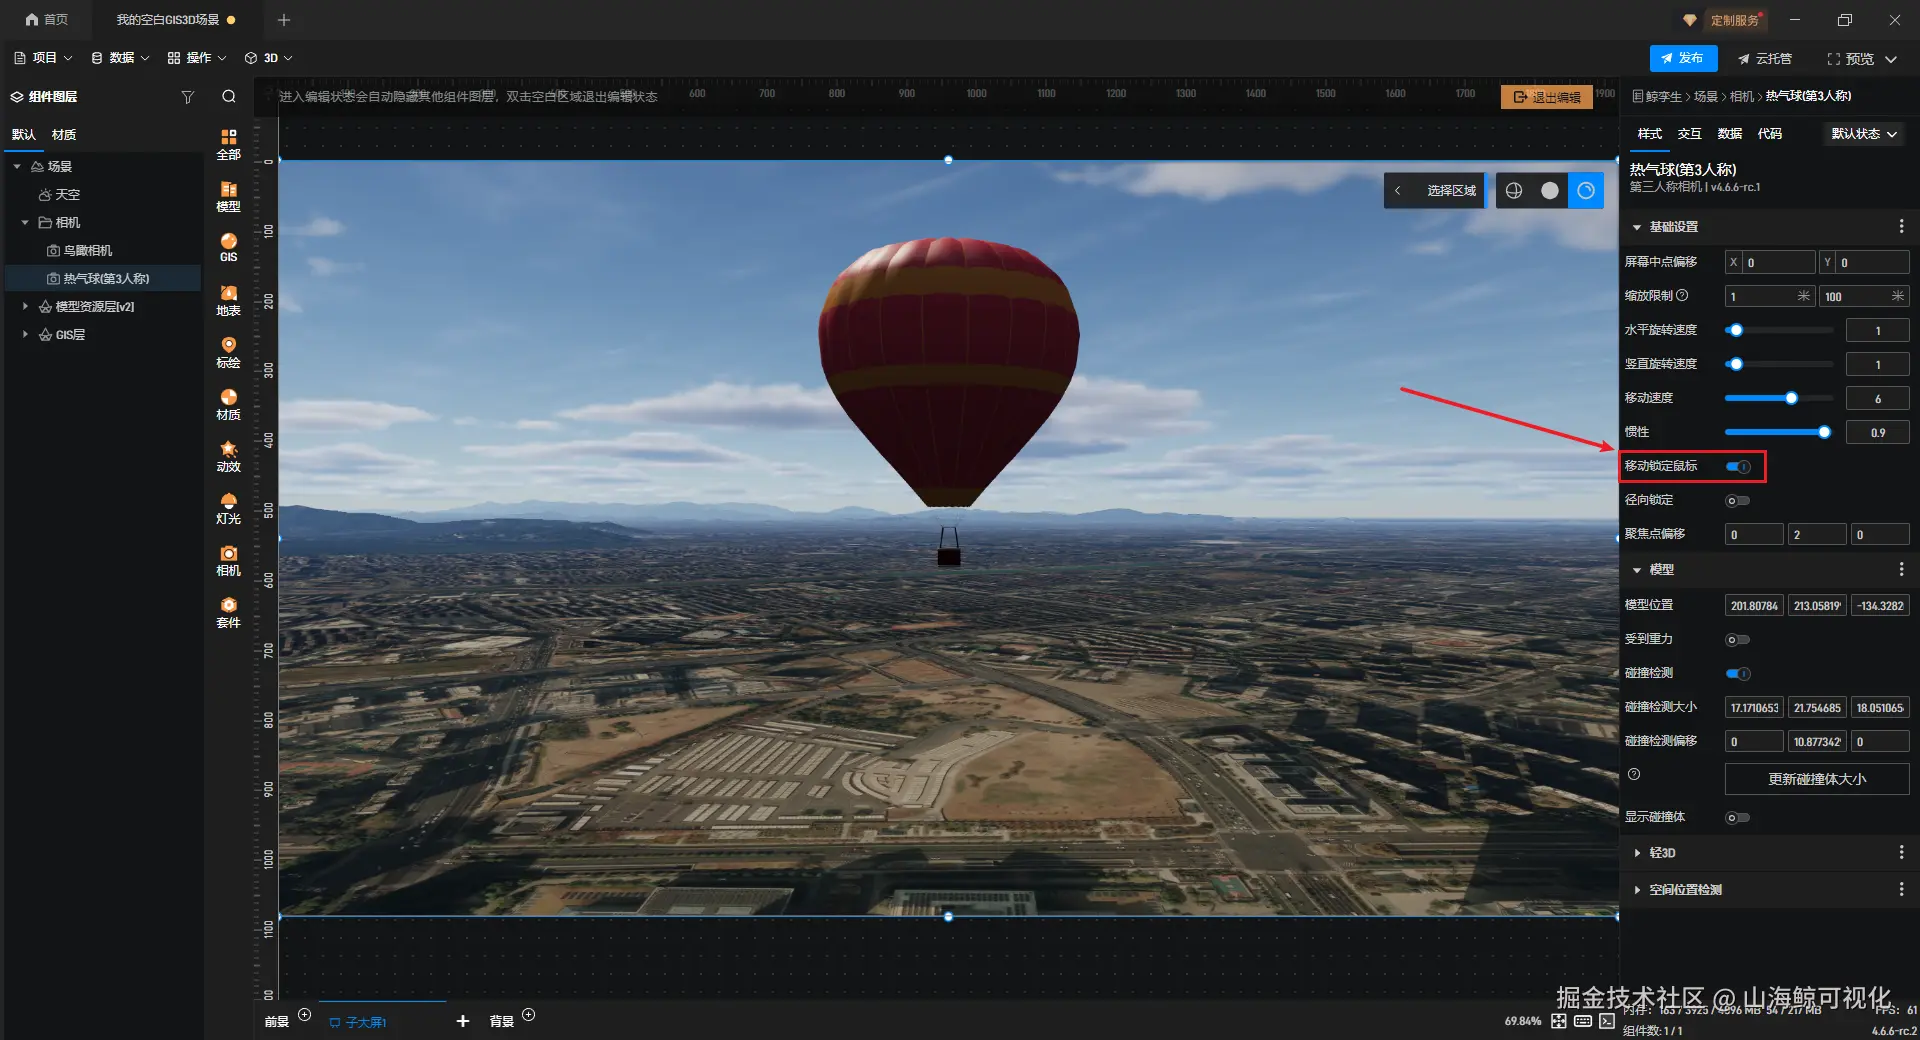This screenshot has width=1920, height=1040.
Task: Switch to the 代码 tab
Action: [1770, 134]
